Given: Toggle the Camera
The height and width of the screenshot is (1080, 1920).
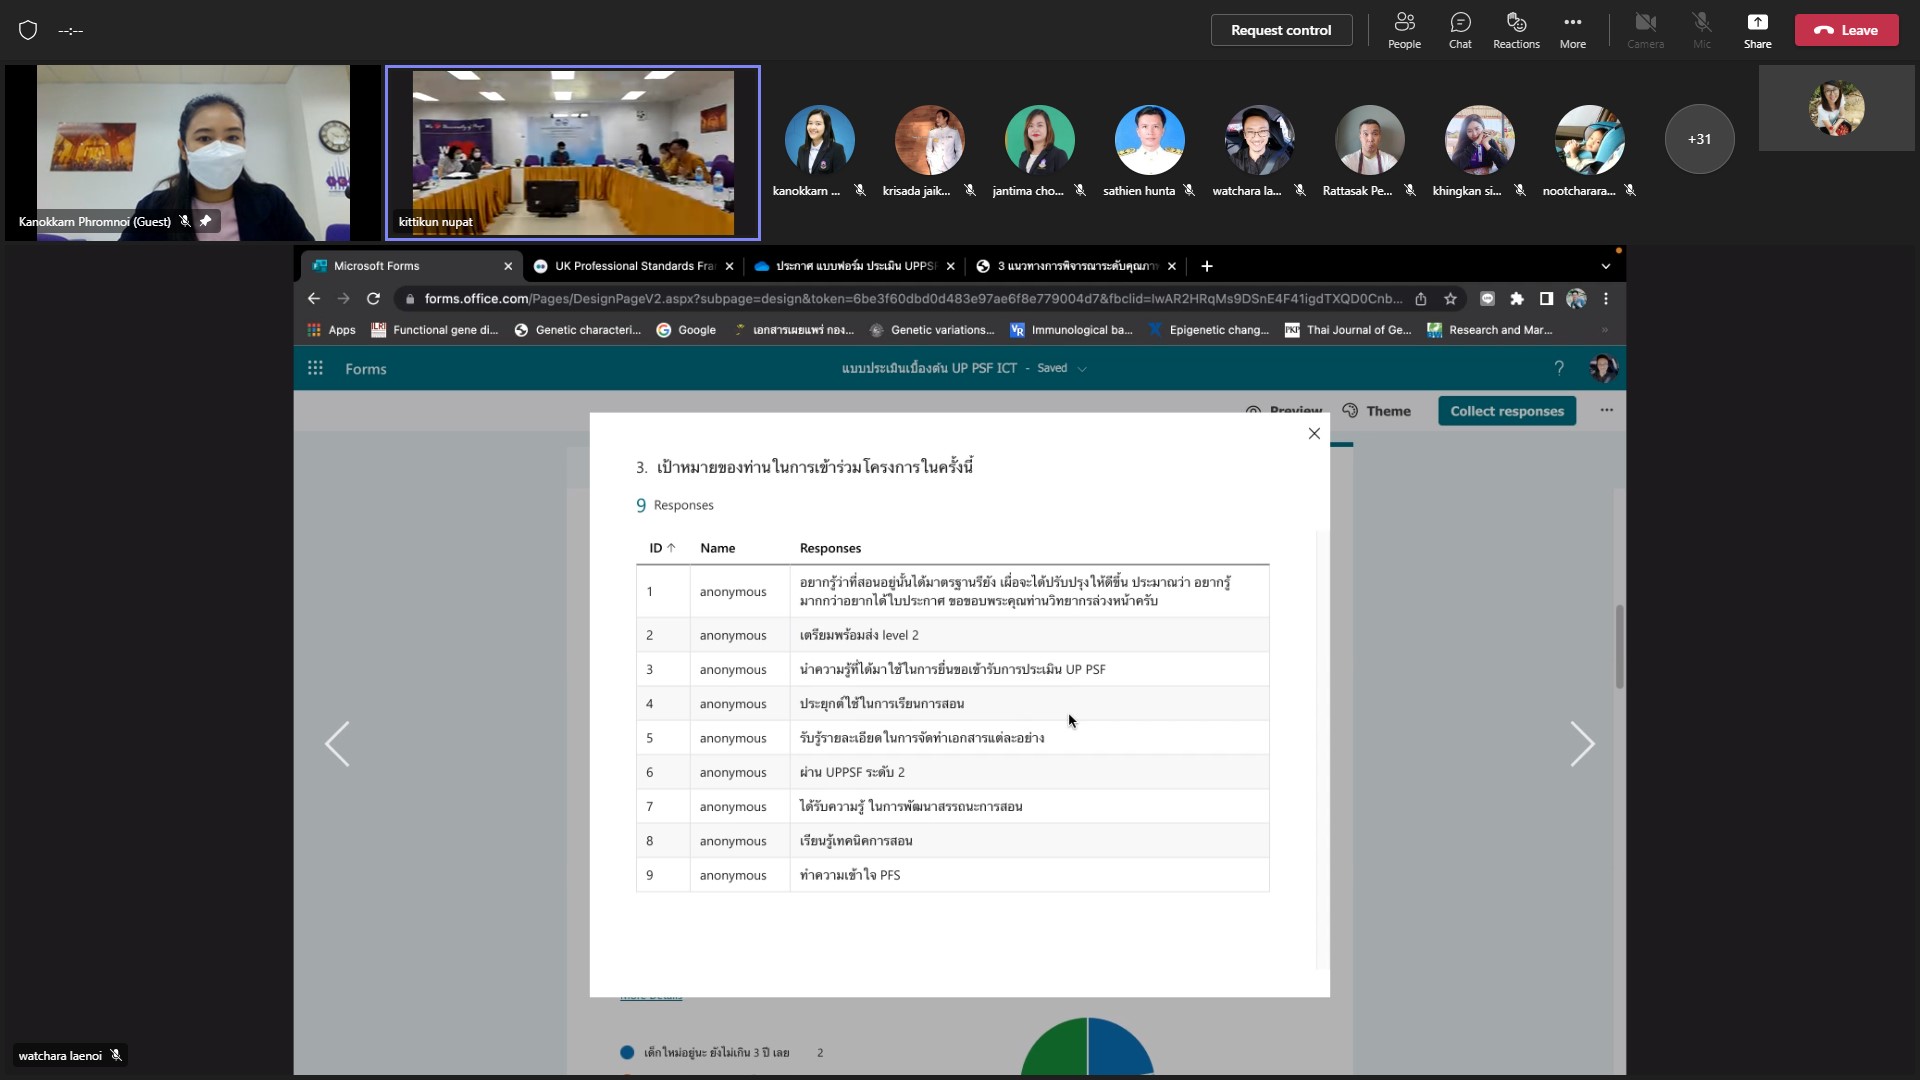Looking at the screenshot, I should click(x=1645, y=30).
